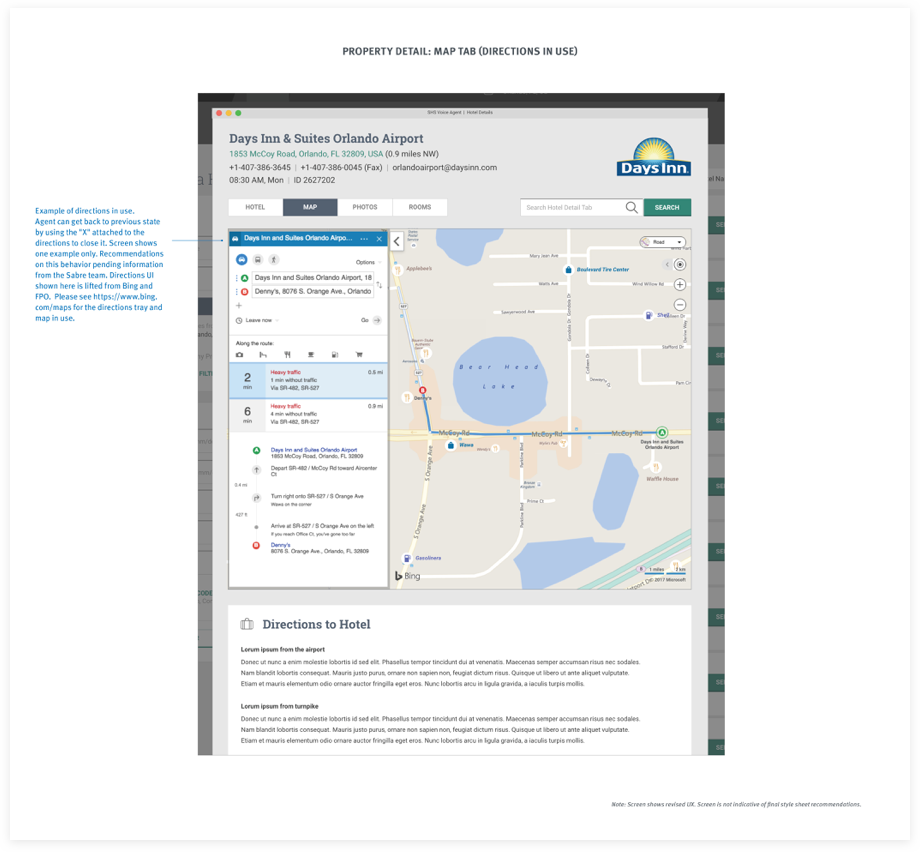Show hotels bed icon along route

[263, 354]
